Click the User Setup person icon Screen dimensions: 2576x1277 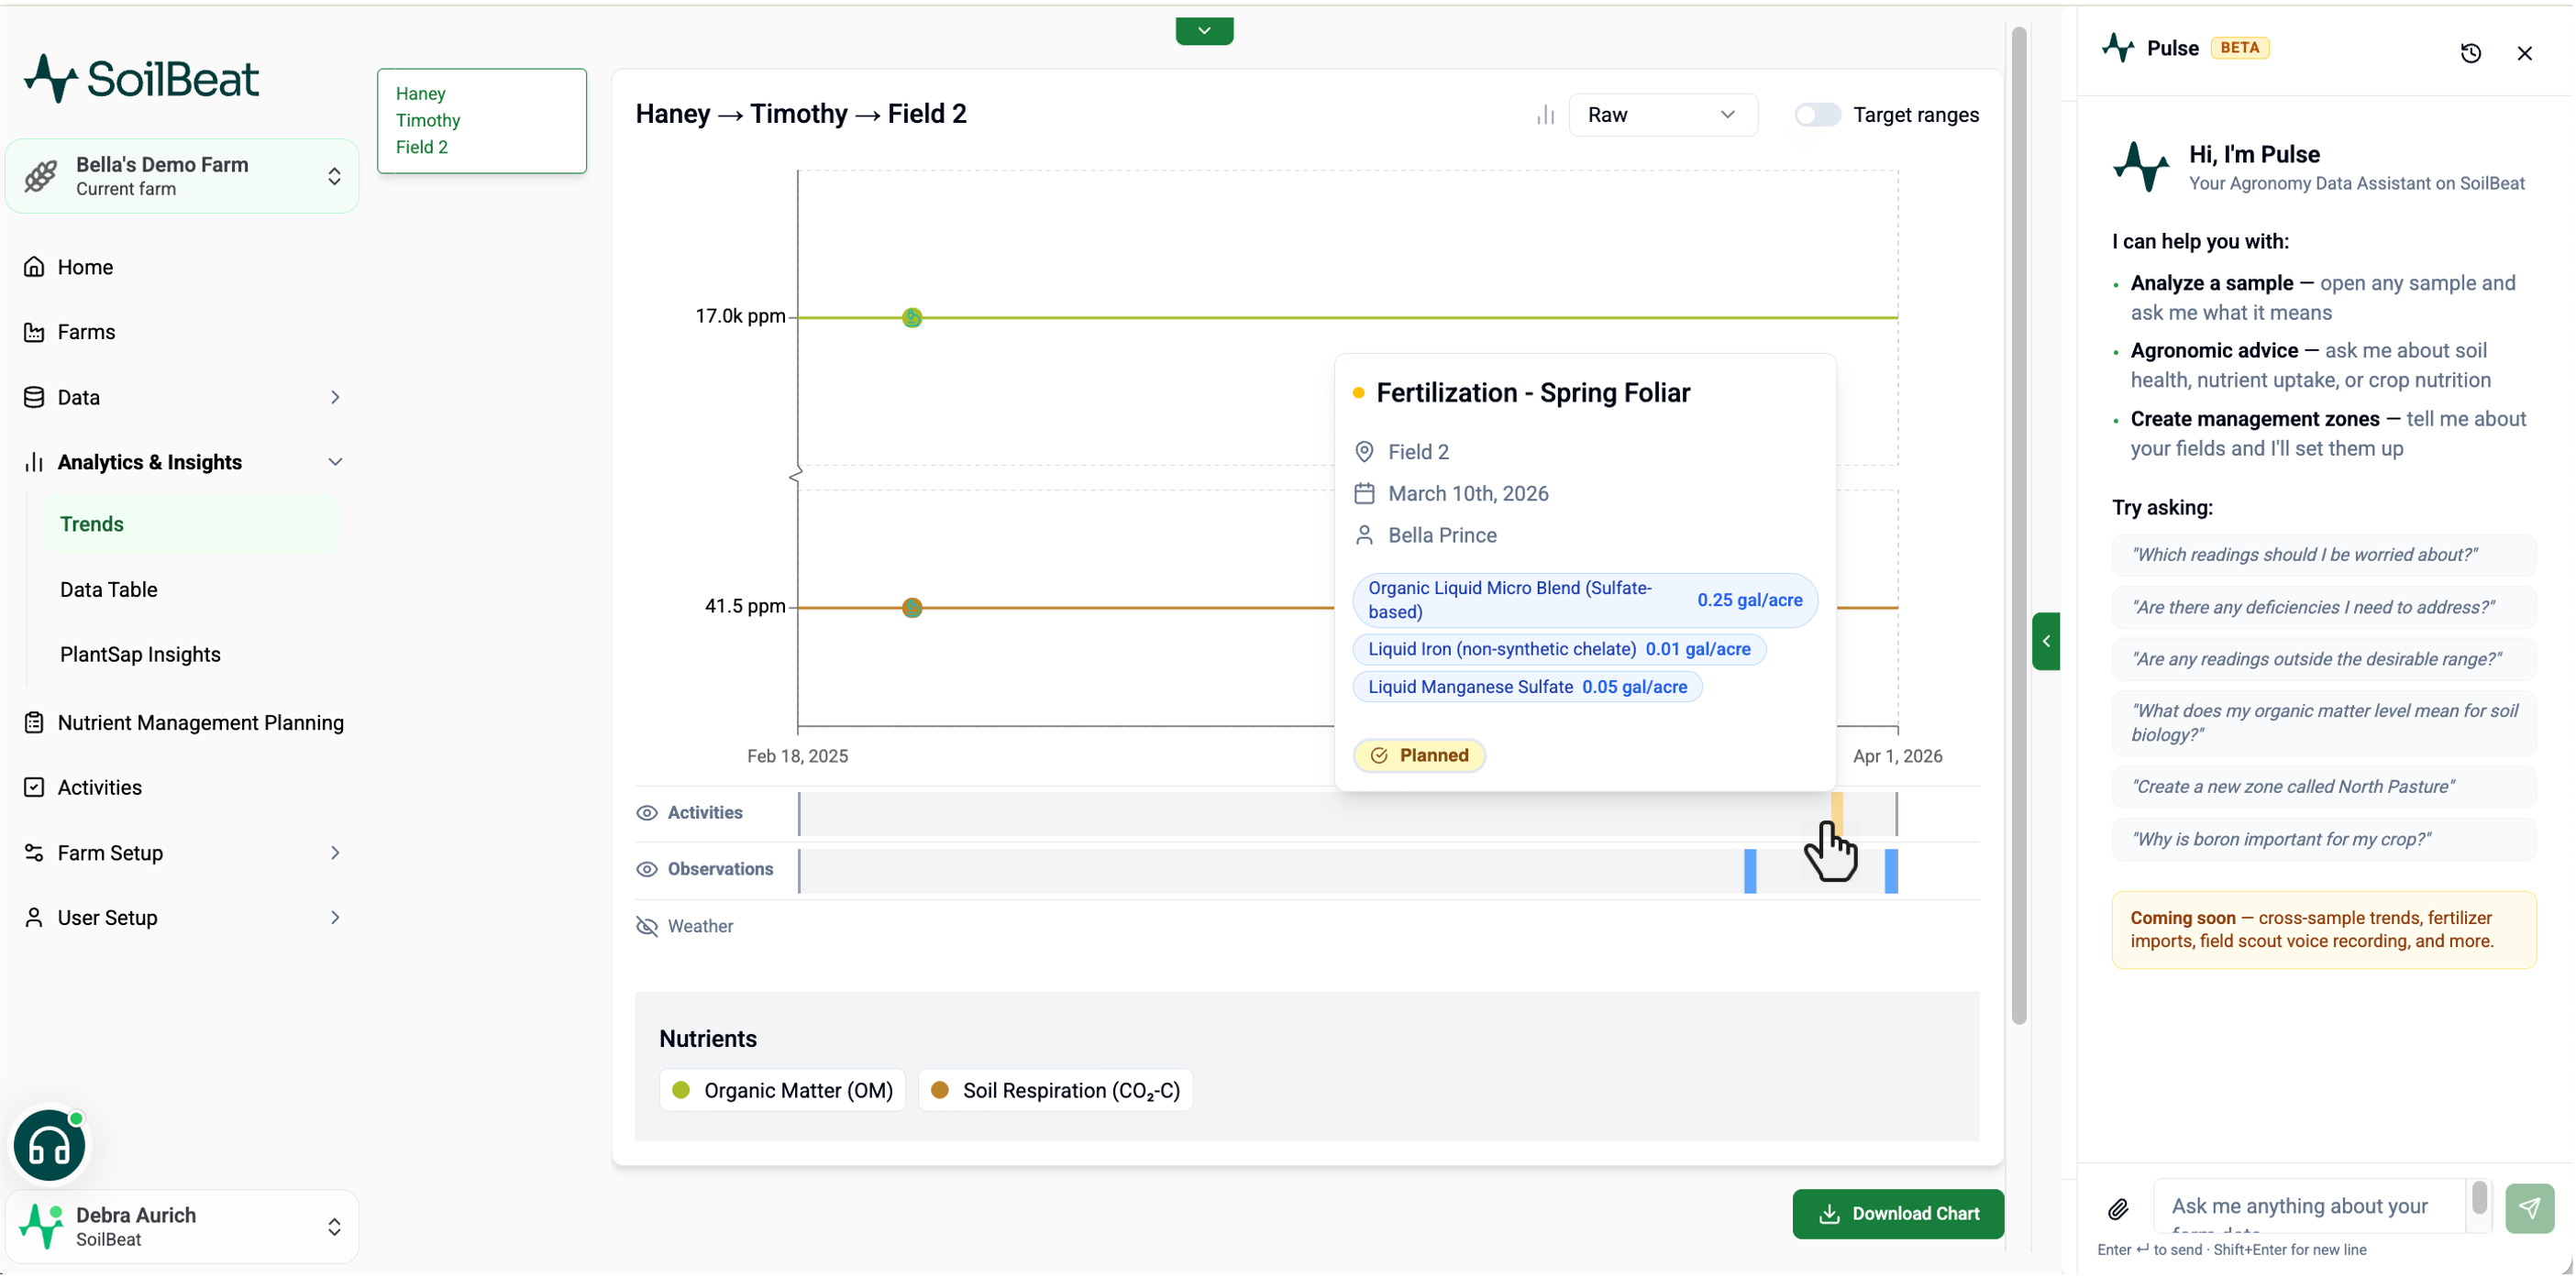34,917
